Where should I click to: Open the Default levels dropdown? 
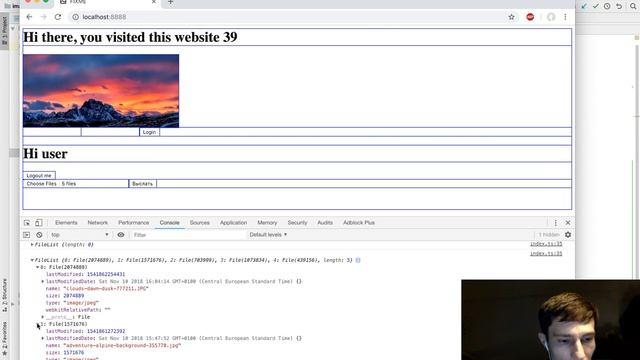tap(268, 235)
